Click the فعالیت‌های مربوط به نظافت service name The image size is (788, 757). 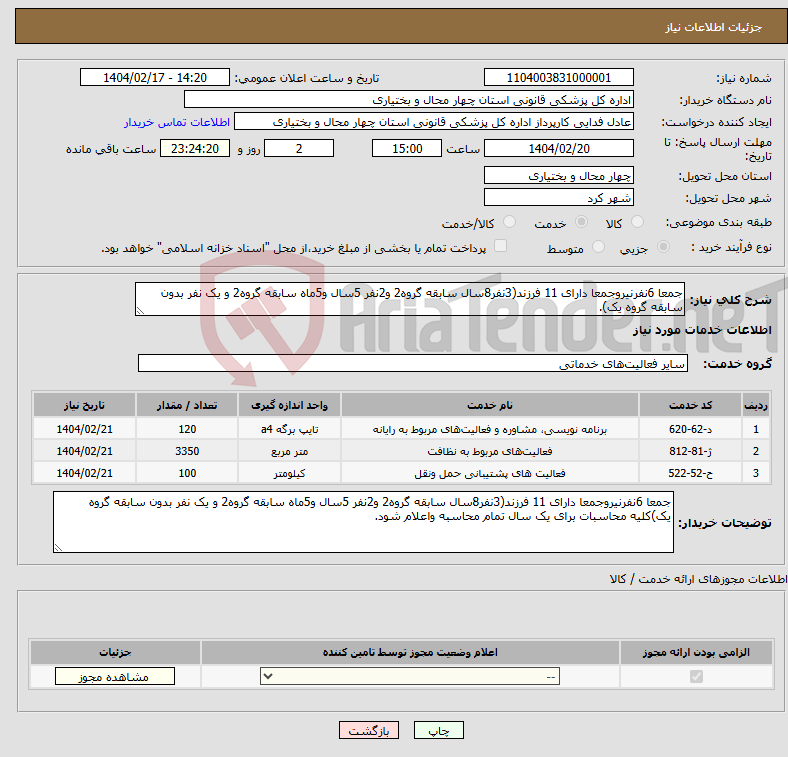pyautogui.click(x=490, y=451)
